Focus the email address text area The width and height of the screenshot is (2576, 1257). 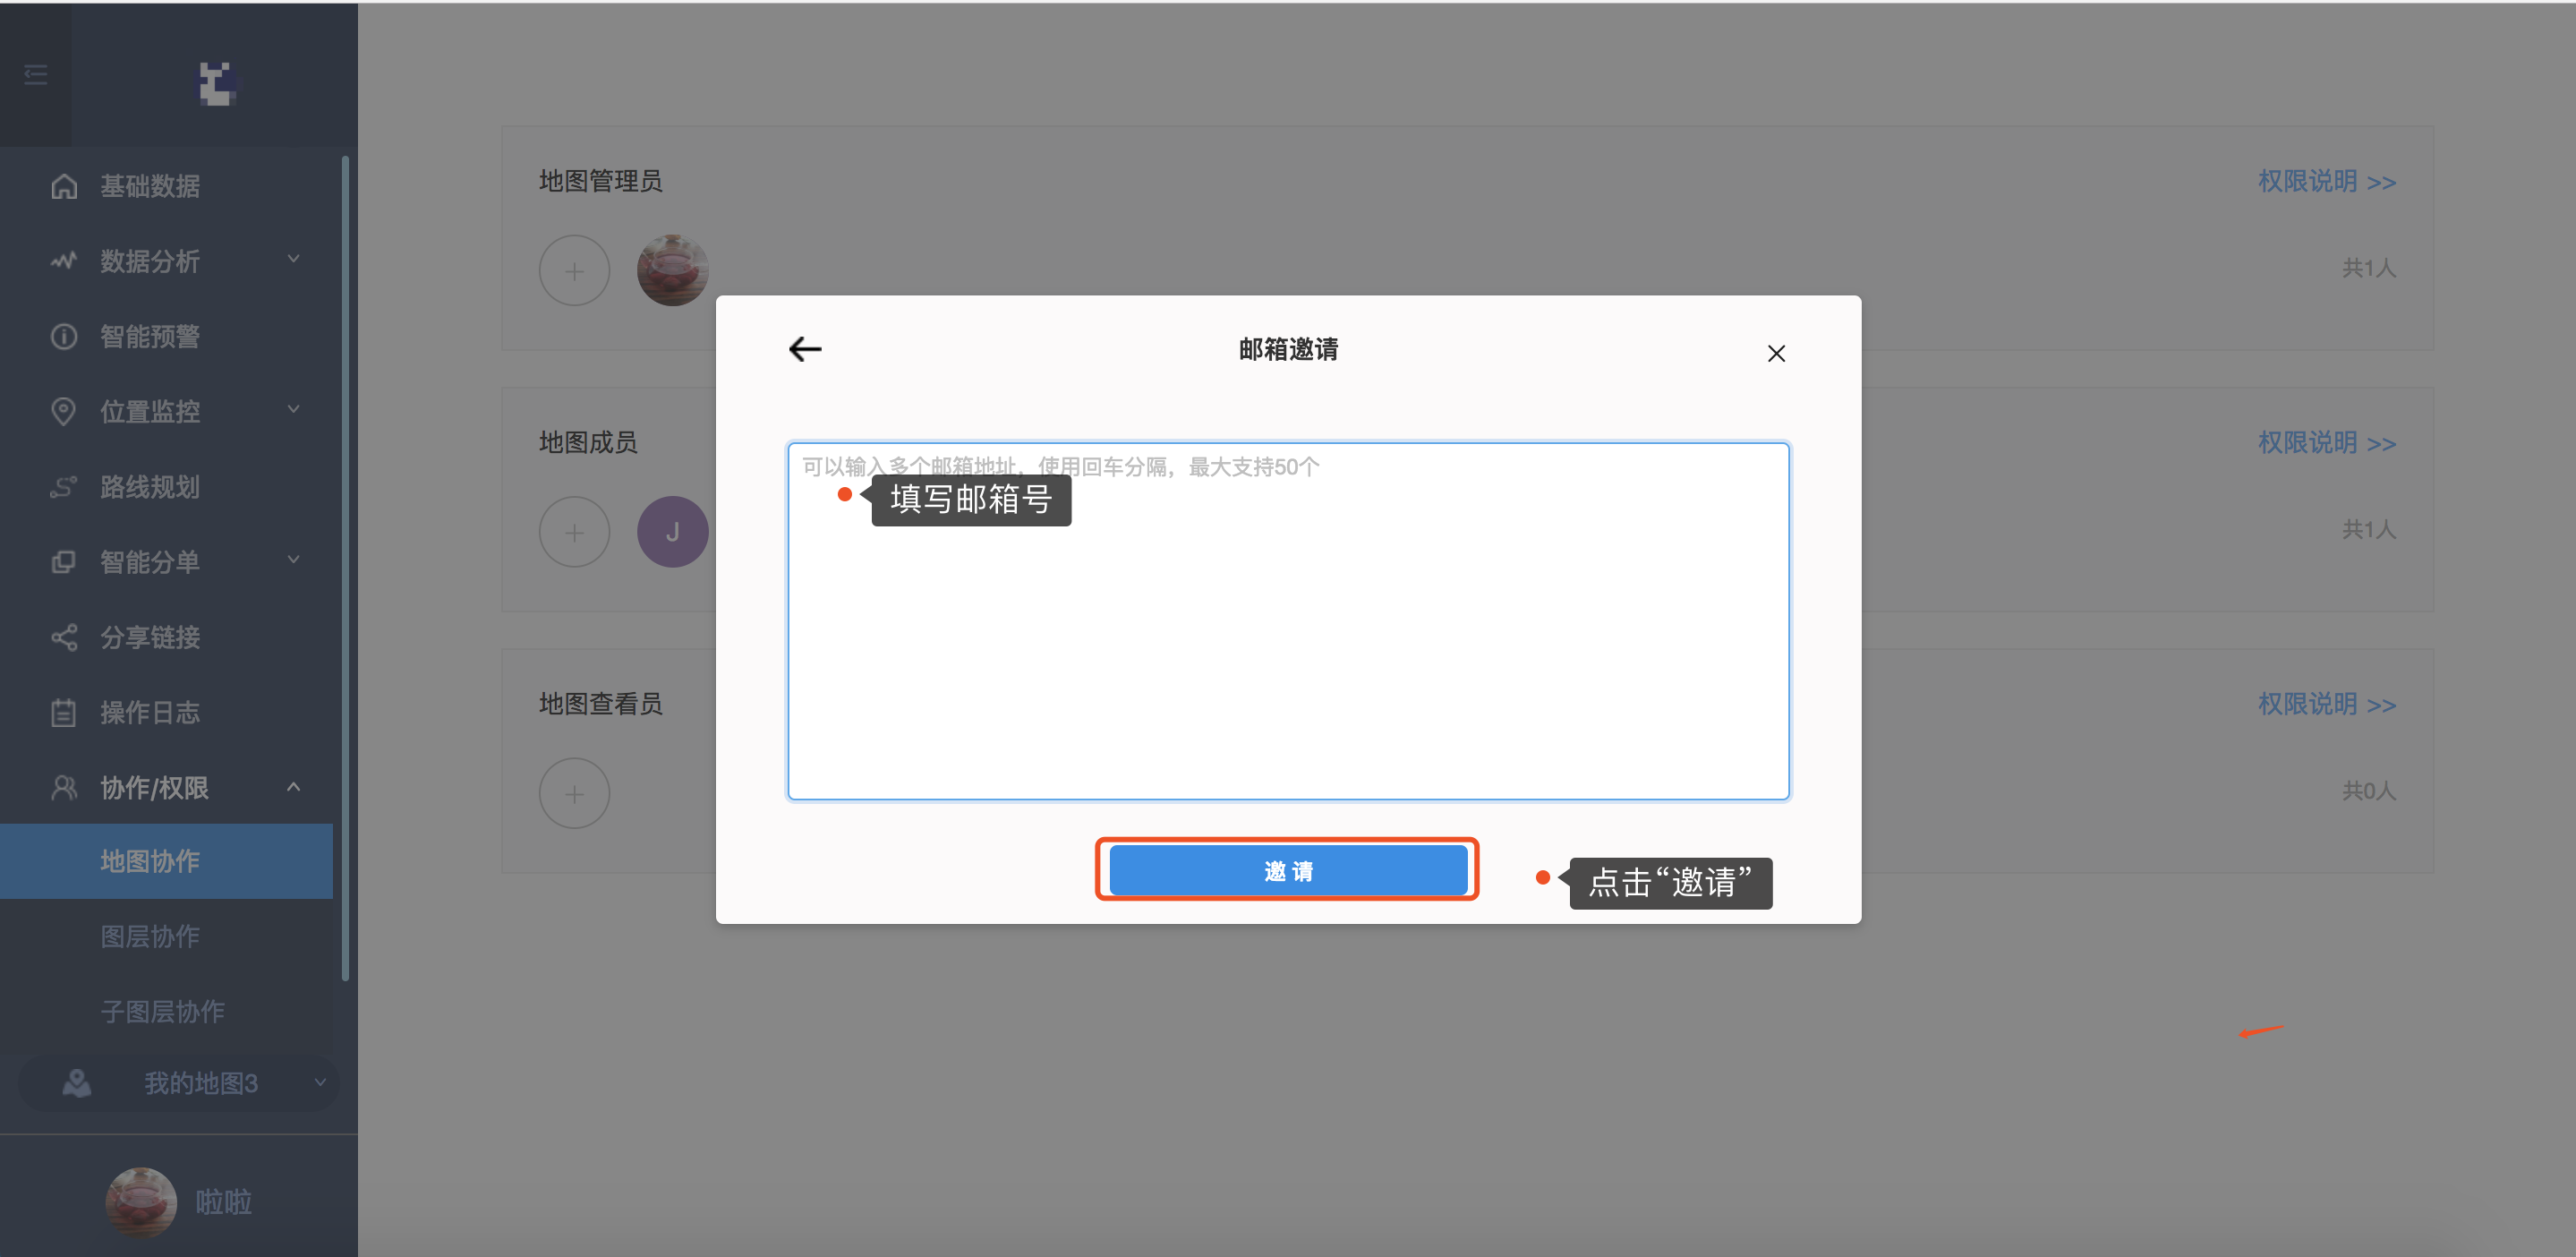1288,621
